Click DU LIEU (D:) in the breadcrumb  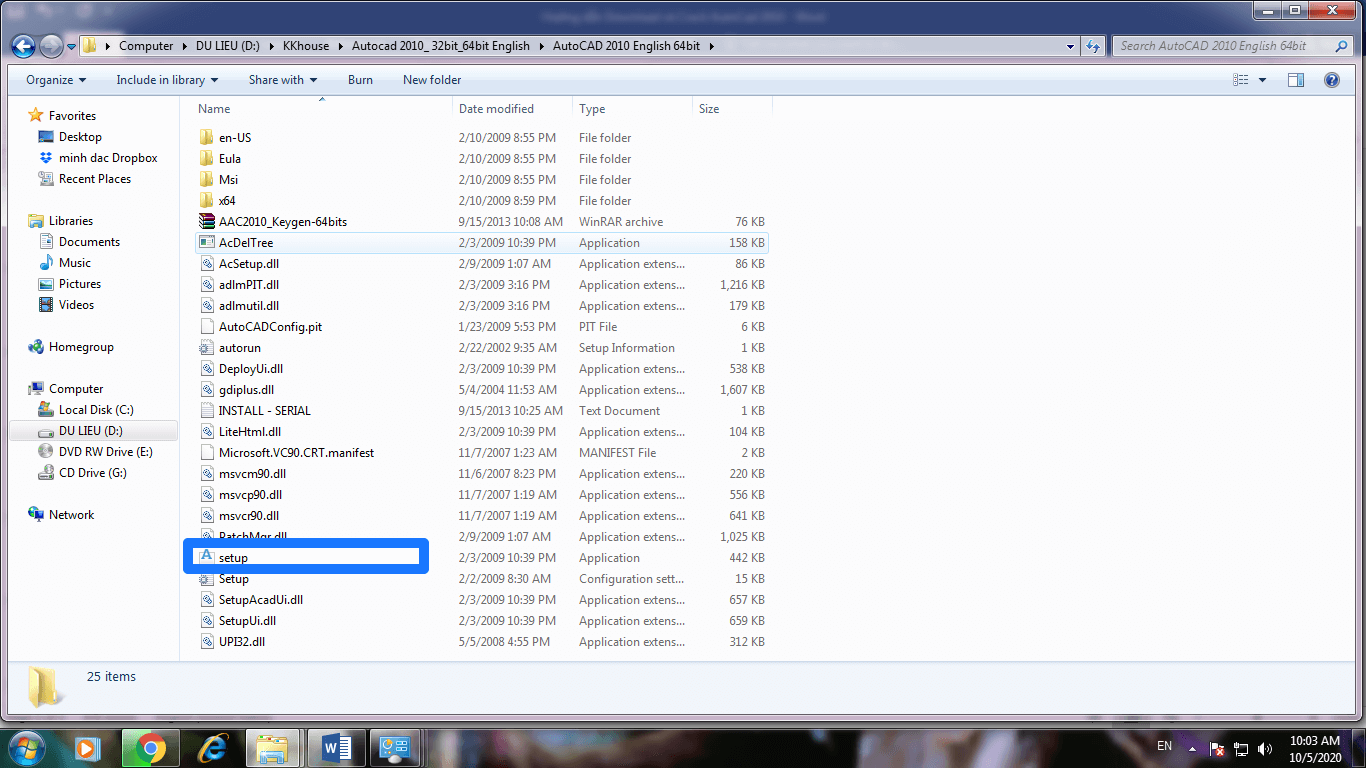[x=230, y=46]
